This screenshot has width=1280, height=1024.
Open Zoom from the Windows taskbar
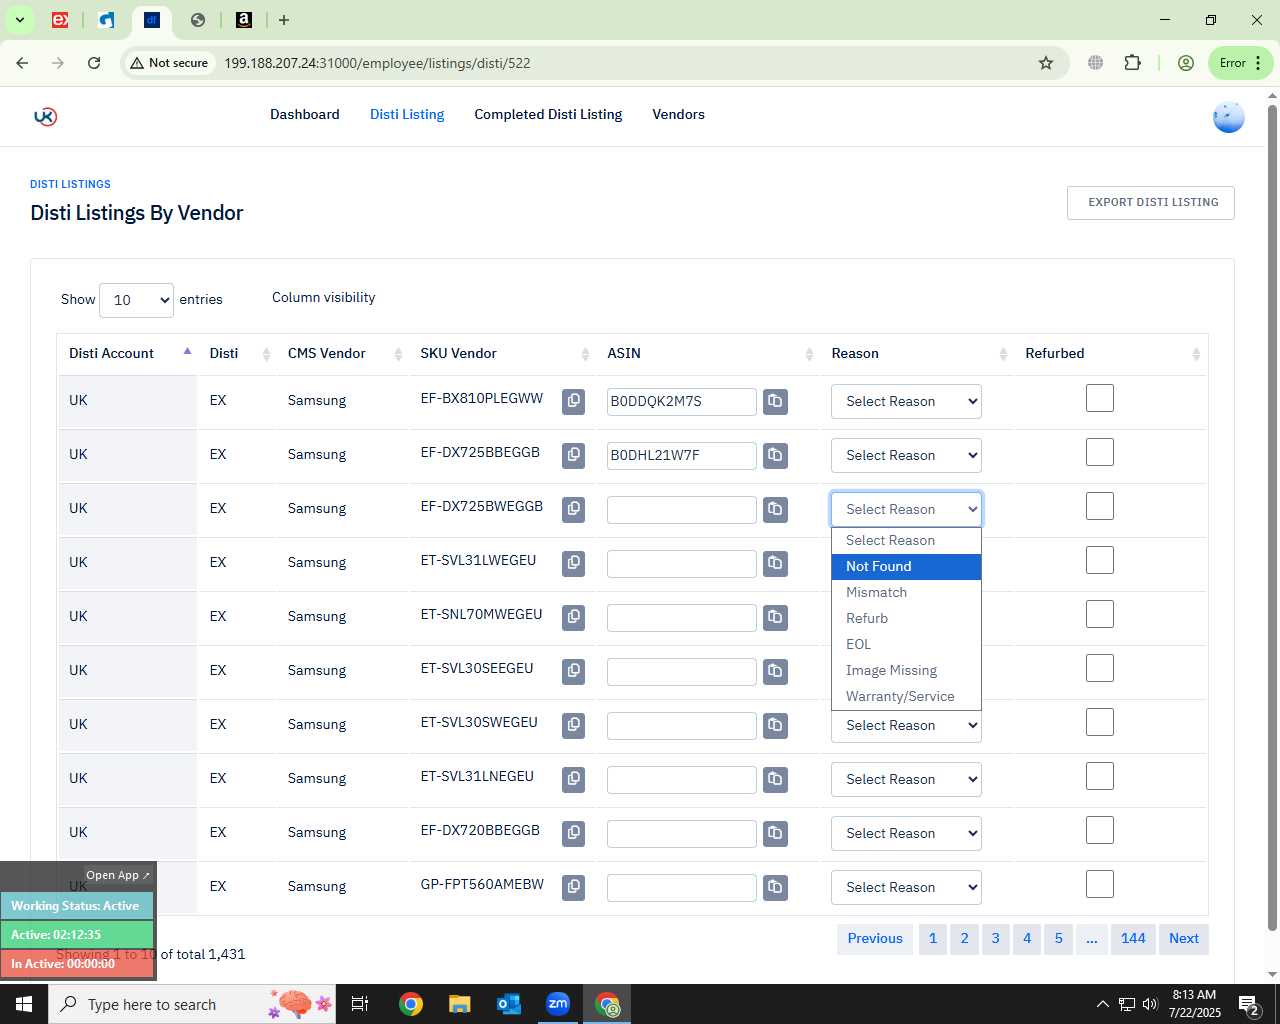558,1004
